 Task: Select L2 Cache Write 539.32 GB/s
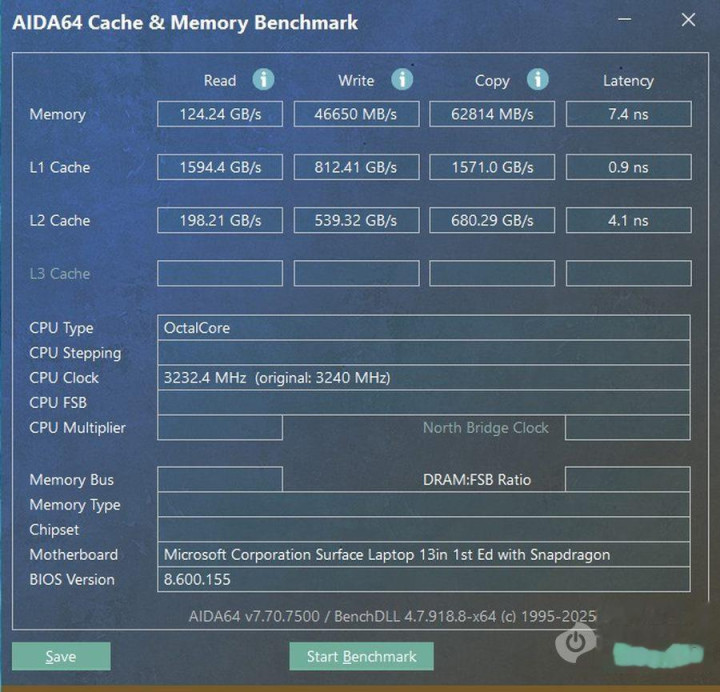click(x=356, y=220)
